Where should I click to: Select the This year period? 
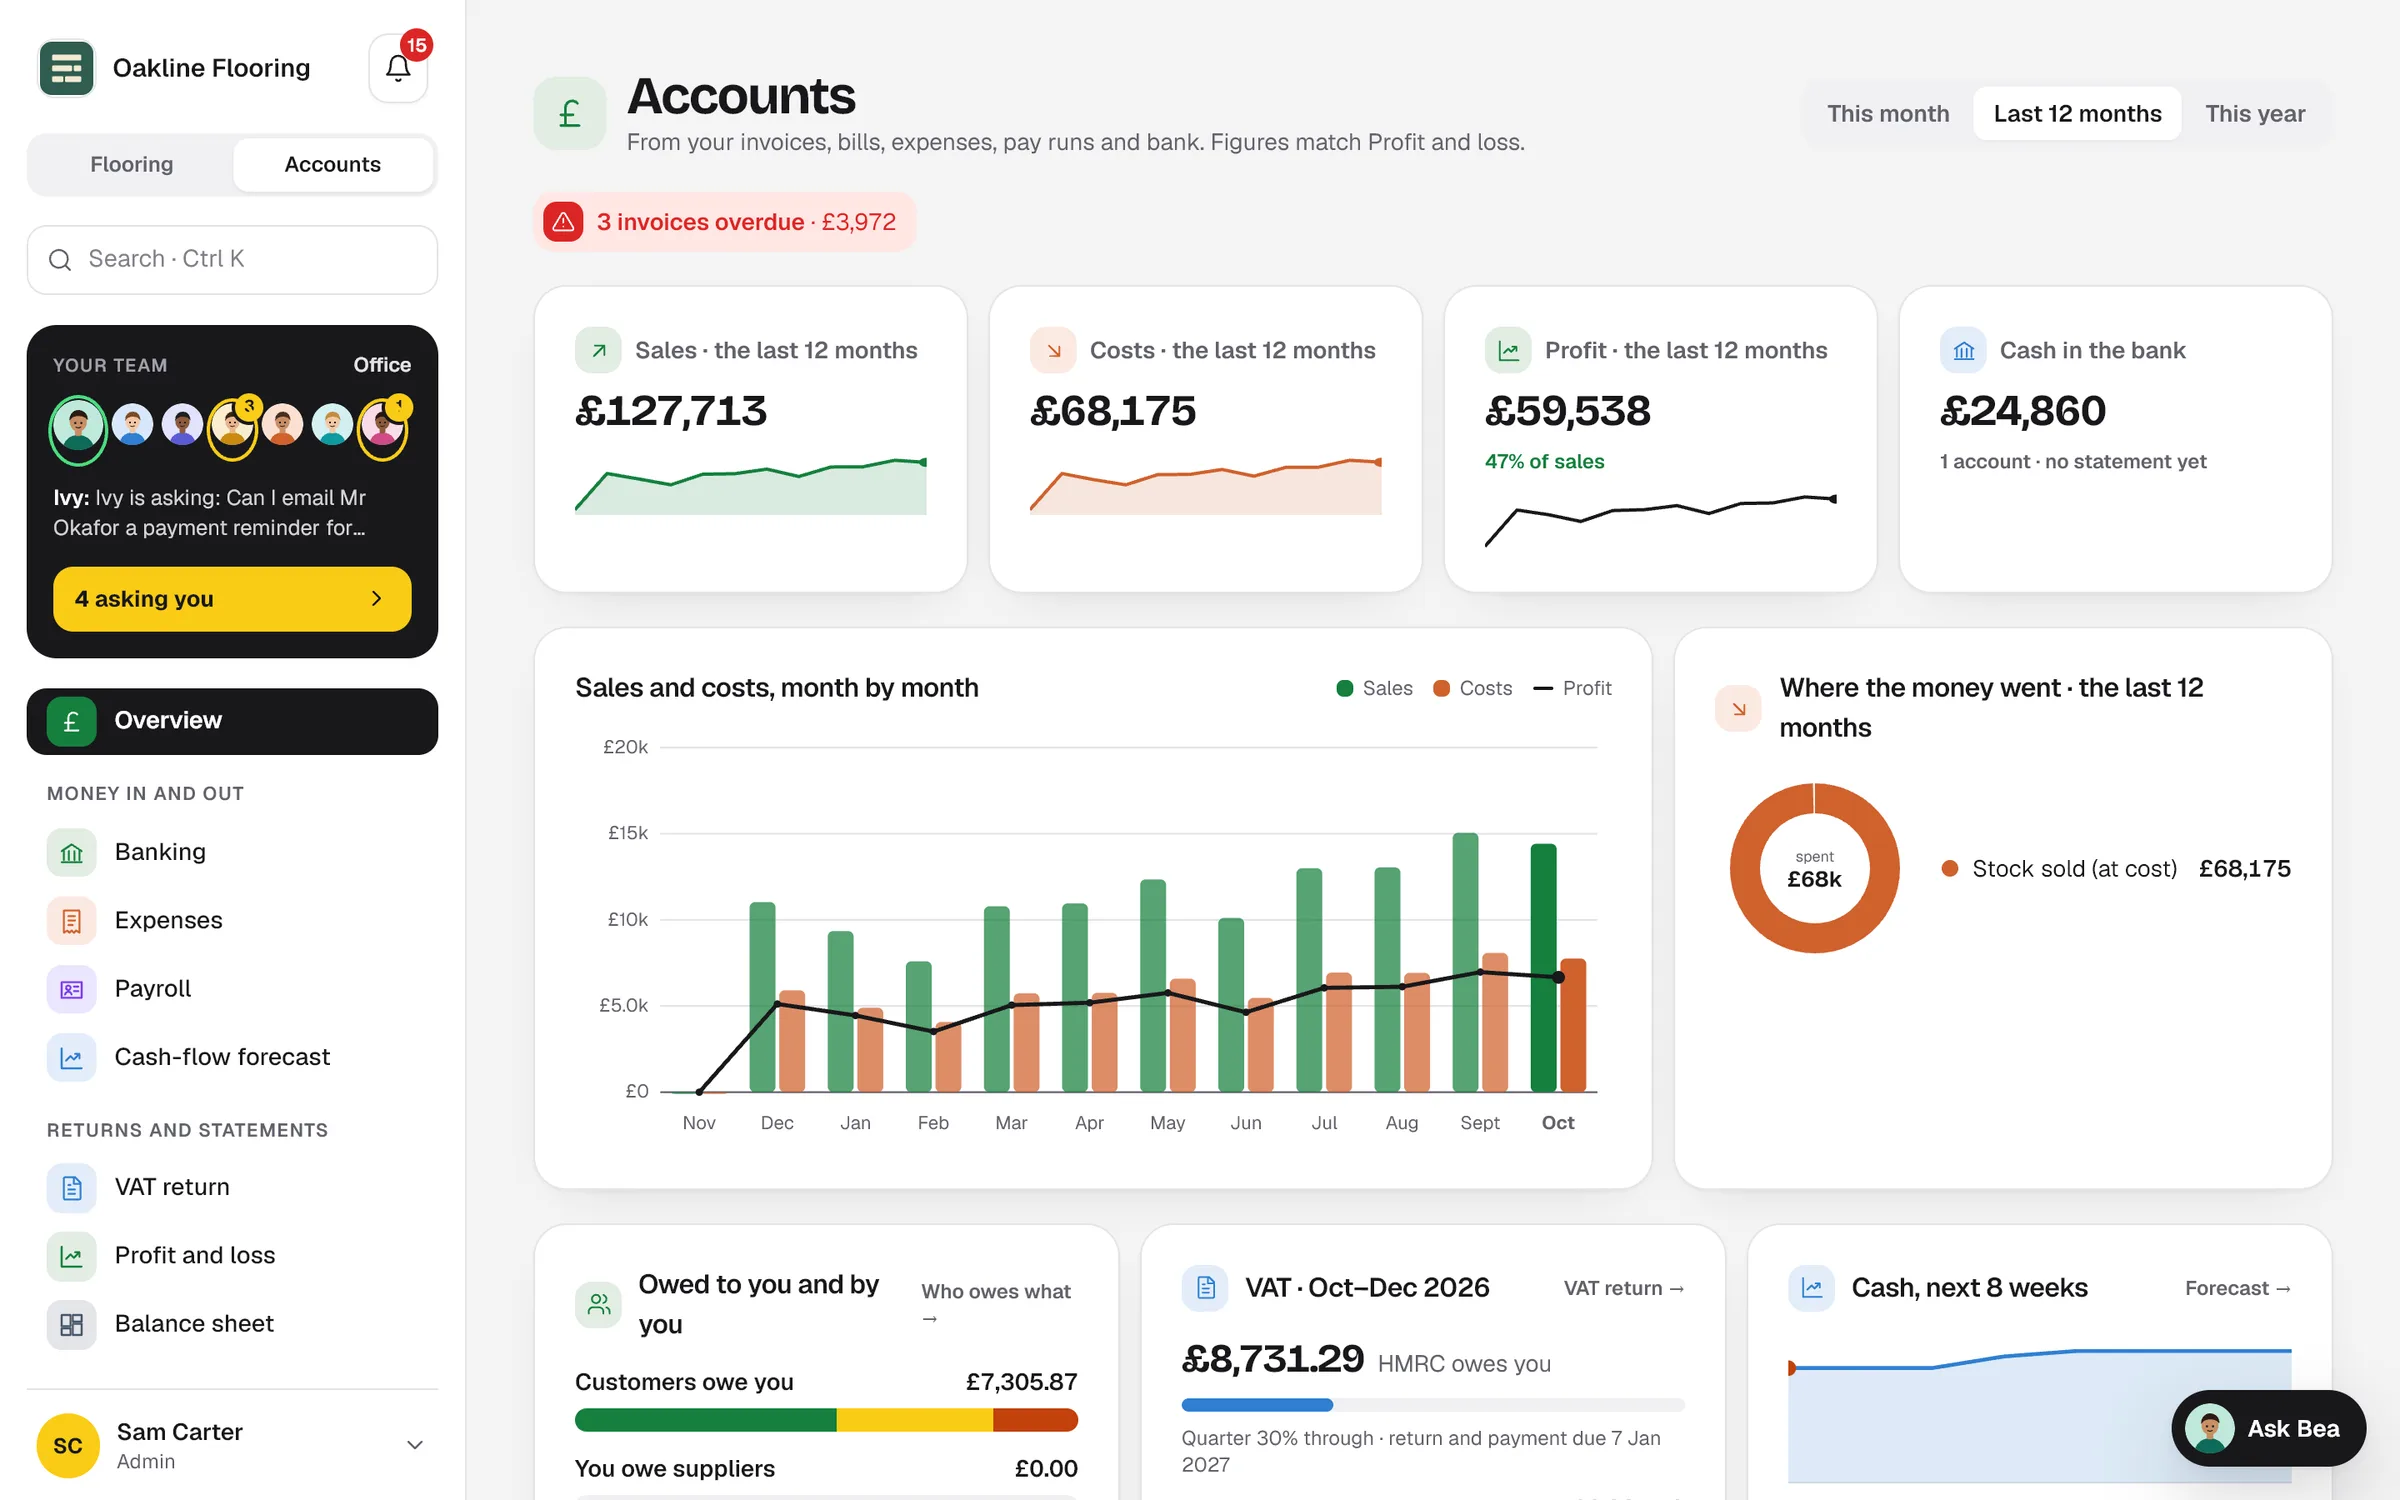pos(2255,113)
